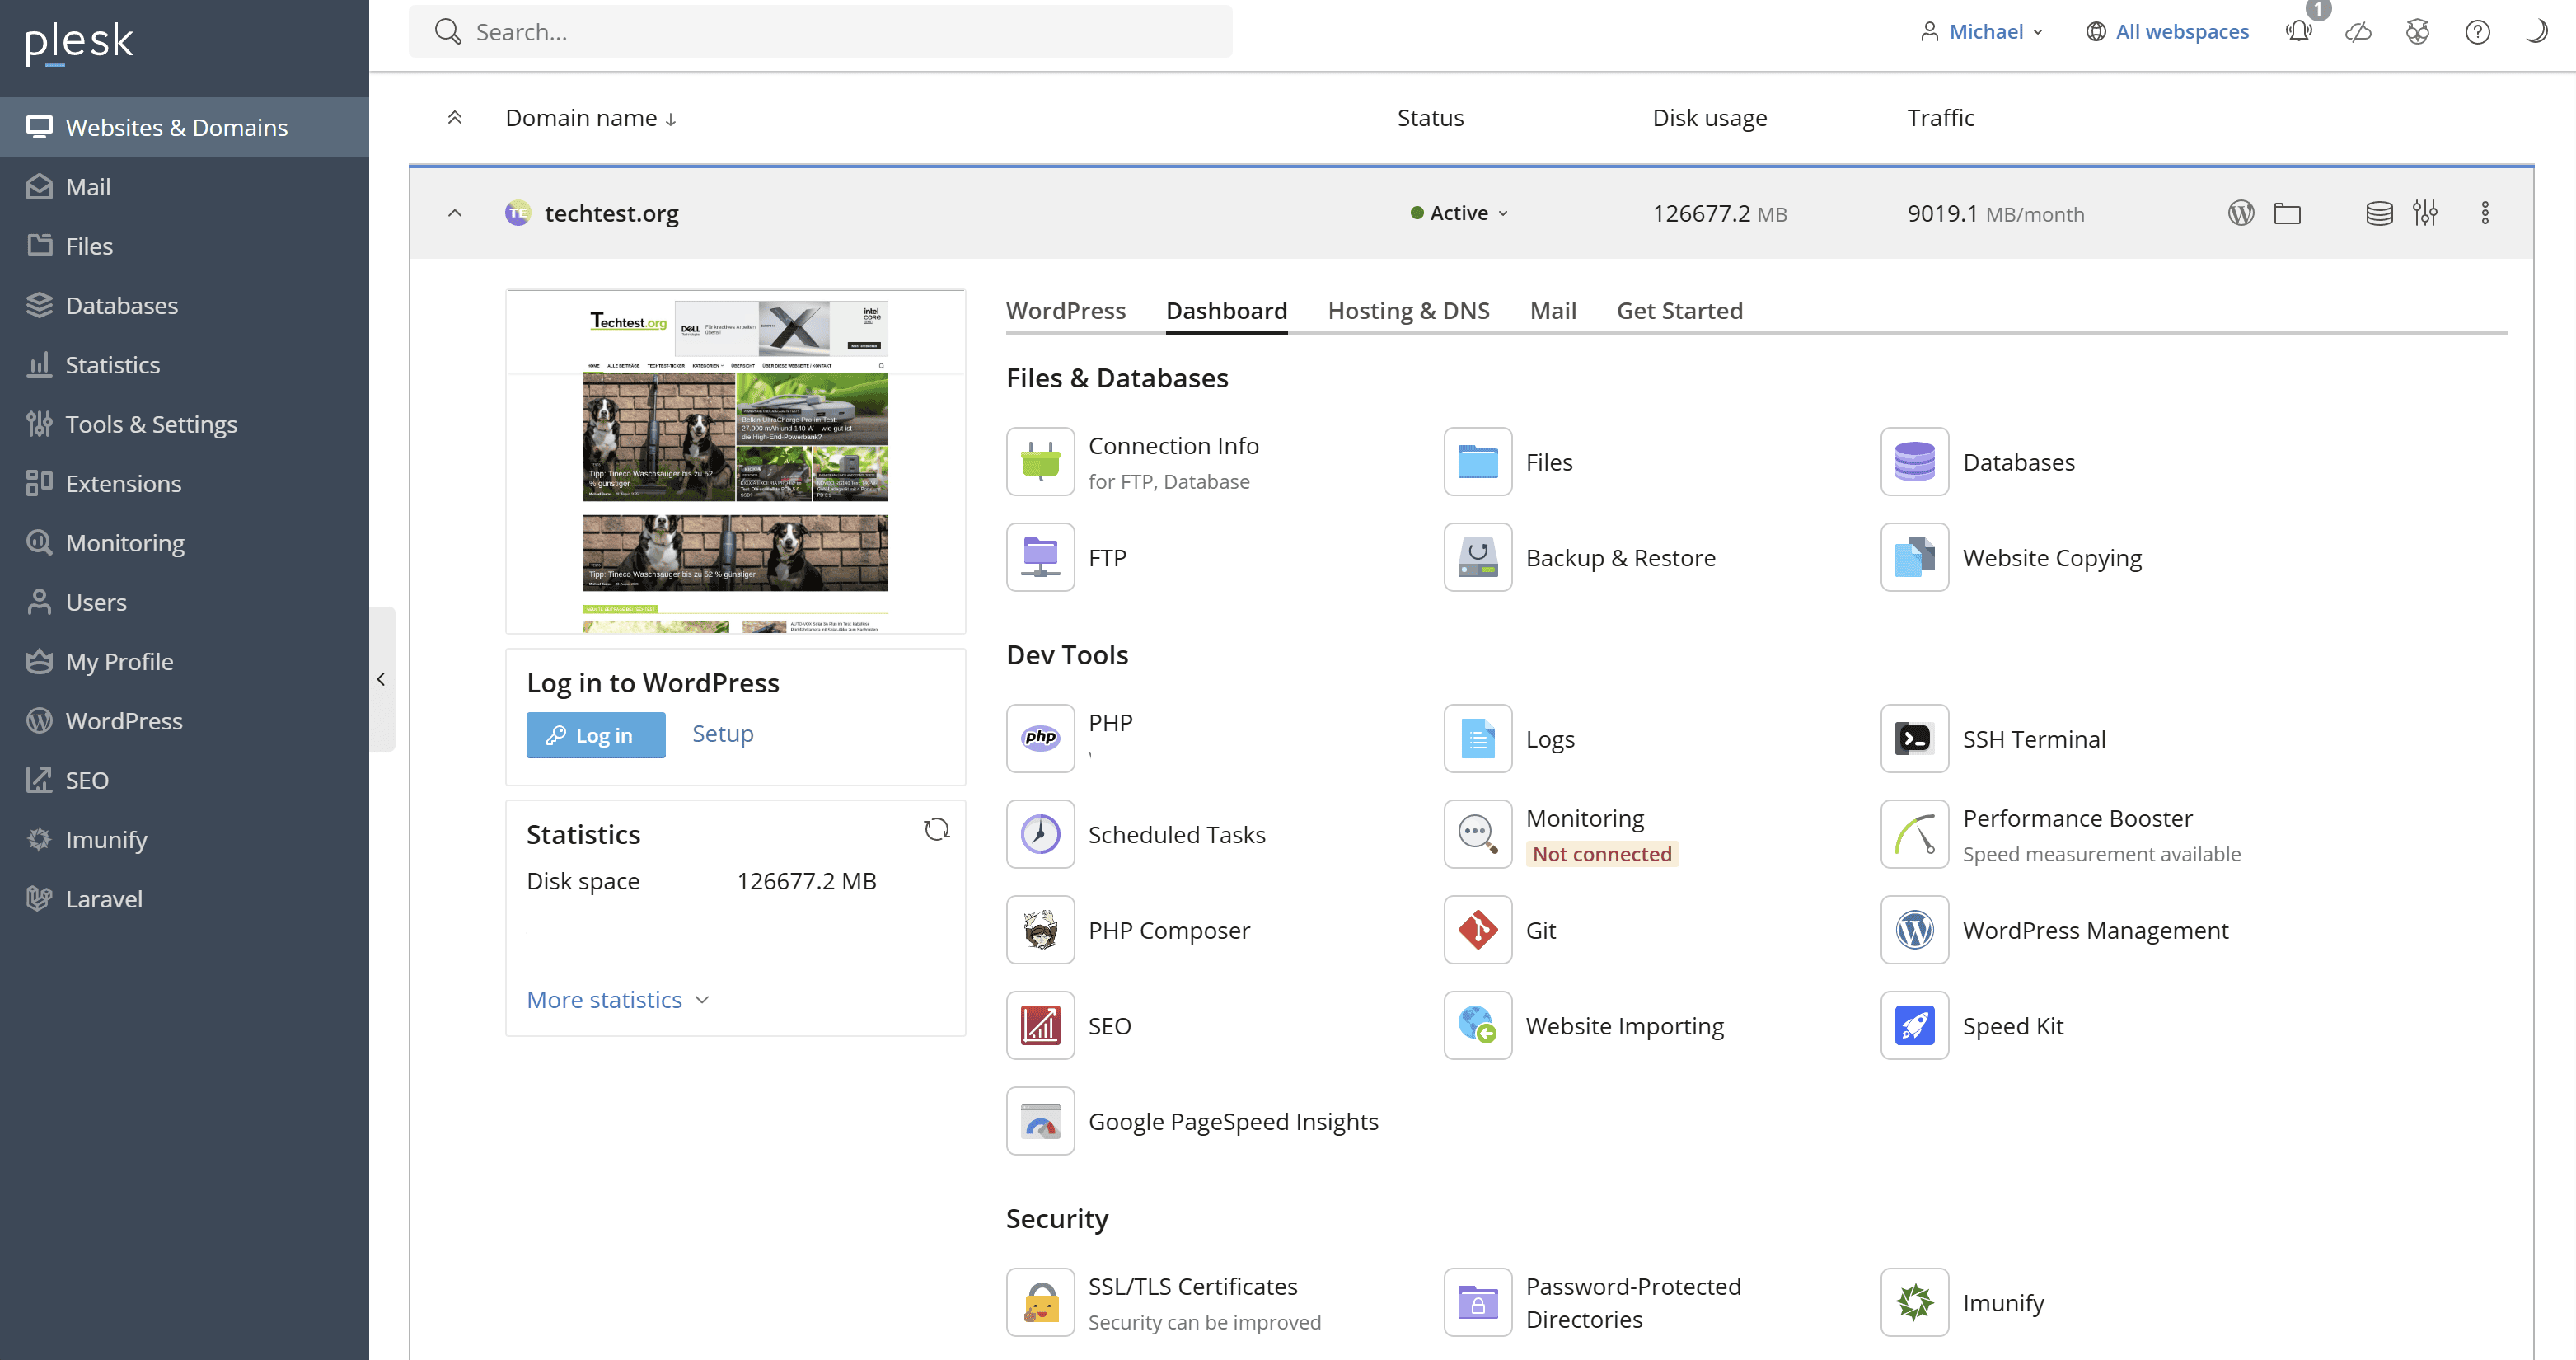The width and height of the screenshot is (2576, 1360).
Task: Click the techtest.org website preview thumbnail
Action: pos(735,461)
